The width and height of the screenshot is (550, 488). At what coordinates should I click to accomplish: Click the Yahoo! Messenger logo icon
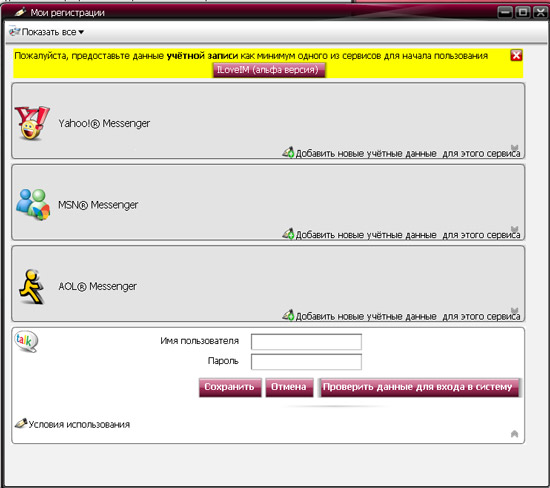tap(32, 123)
